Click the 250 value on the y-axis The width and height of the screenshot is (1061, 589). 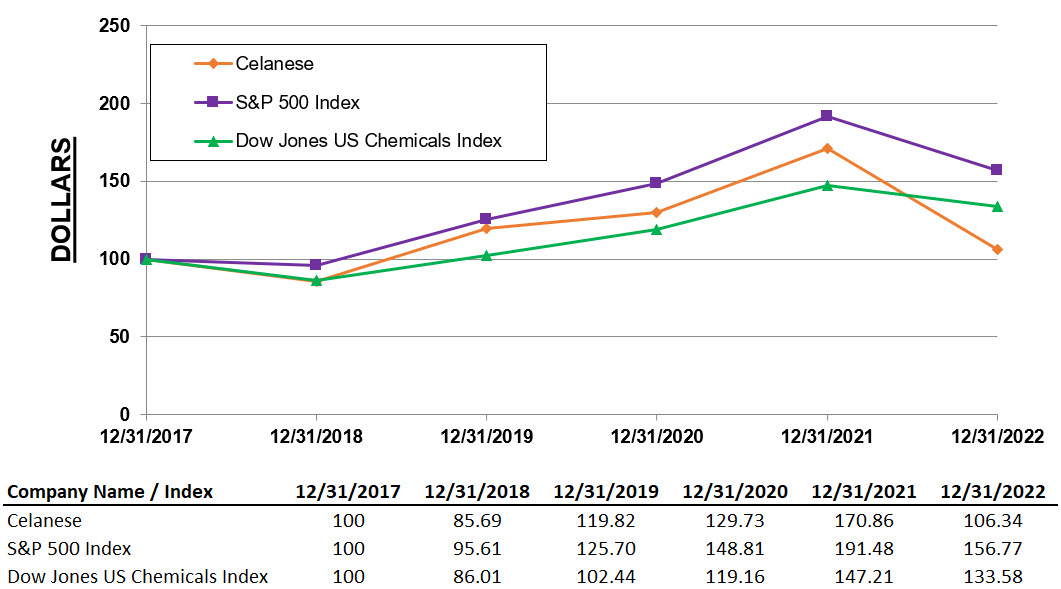(115, 26)
